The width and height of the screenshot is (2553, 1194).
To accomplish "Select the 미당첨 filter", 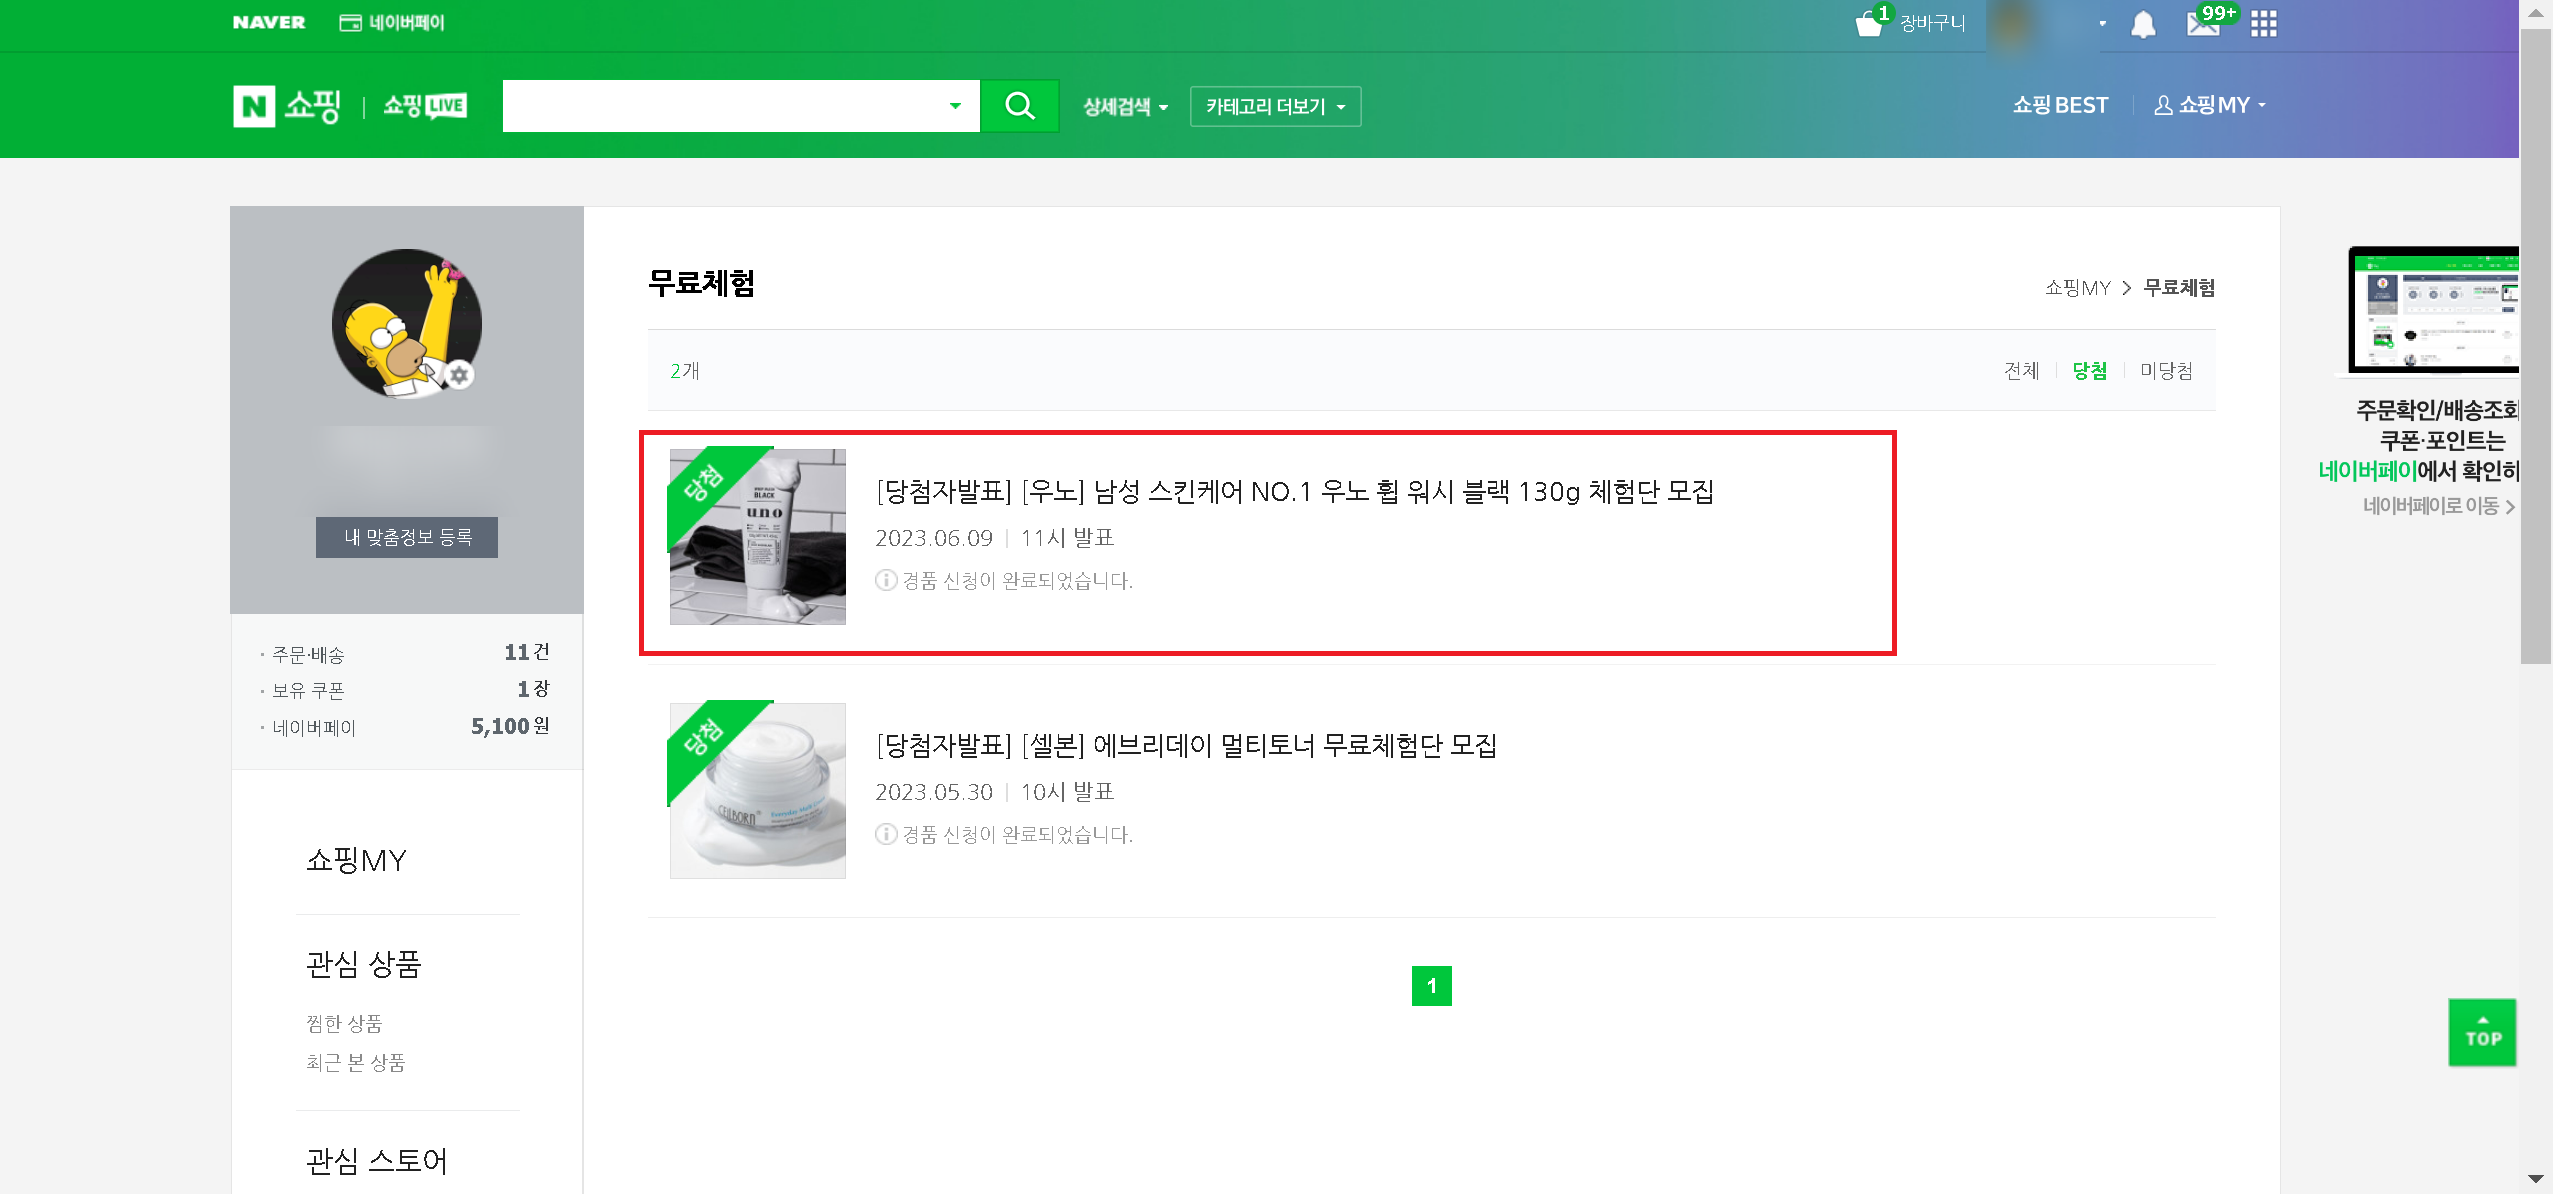I will 2166,371.
